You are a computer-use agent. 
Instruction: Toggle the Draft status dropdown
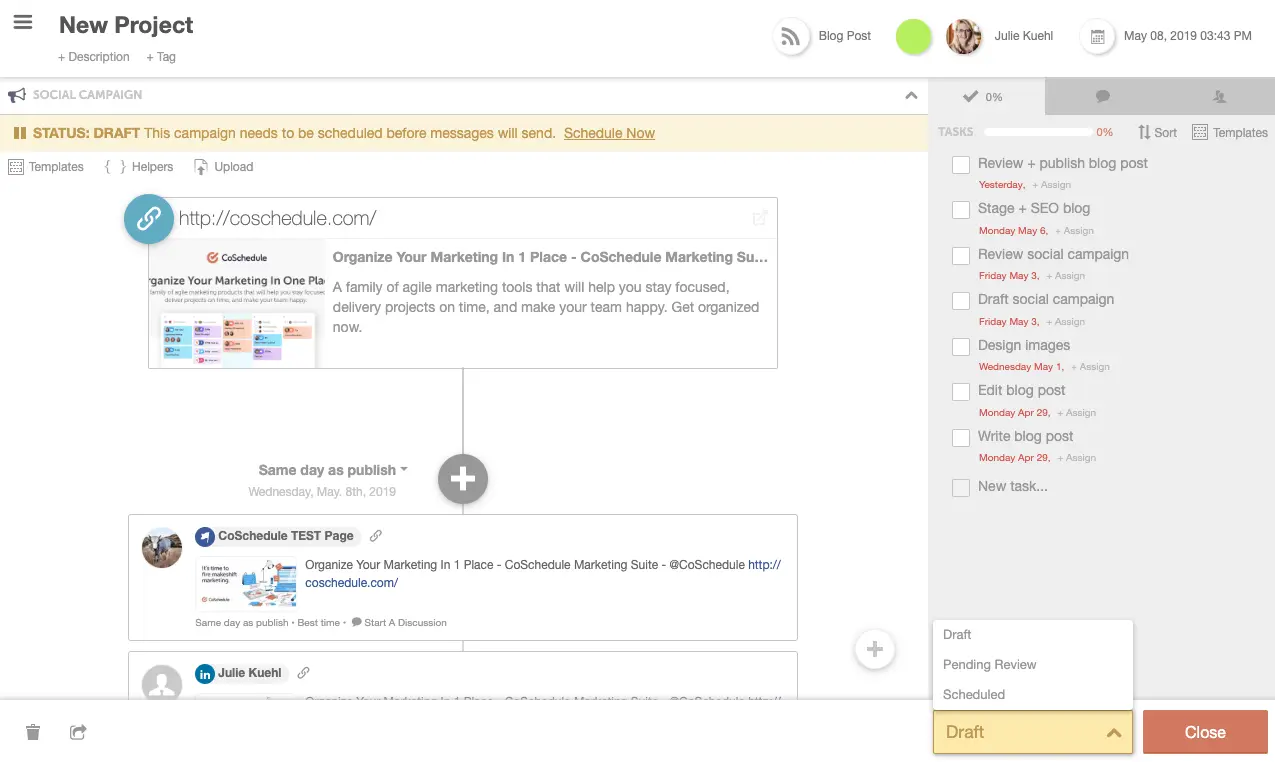[x=1033, y=732]
